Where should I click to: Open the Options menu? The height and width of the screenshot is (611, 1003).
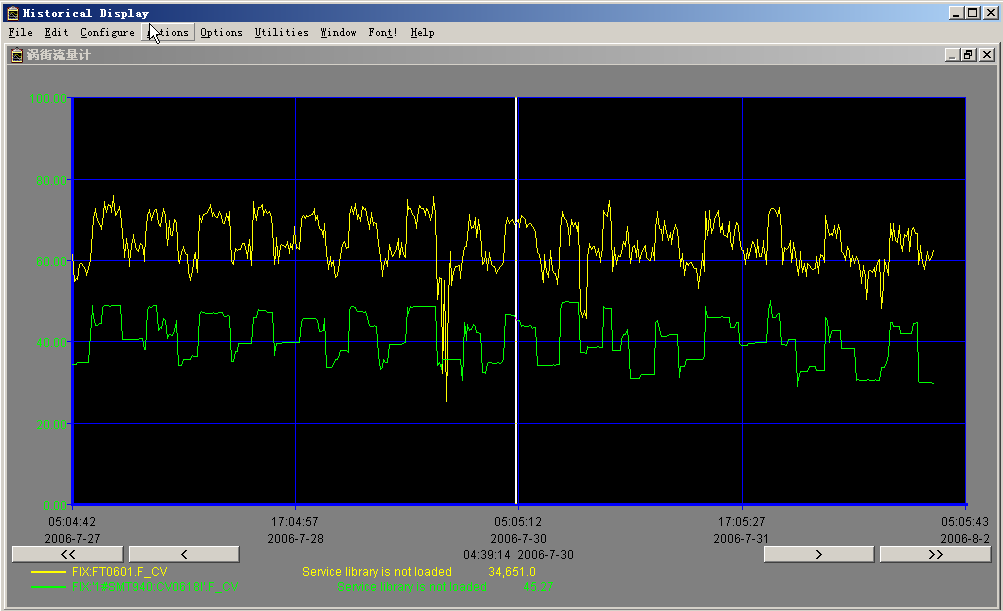[x=221, y=32]
